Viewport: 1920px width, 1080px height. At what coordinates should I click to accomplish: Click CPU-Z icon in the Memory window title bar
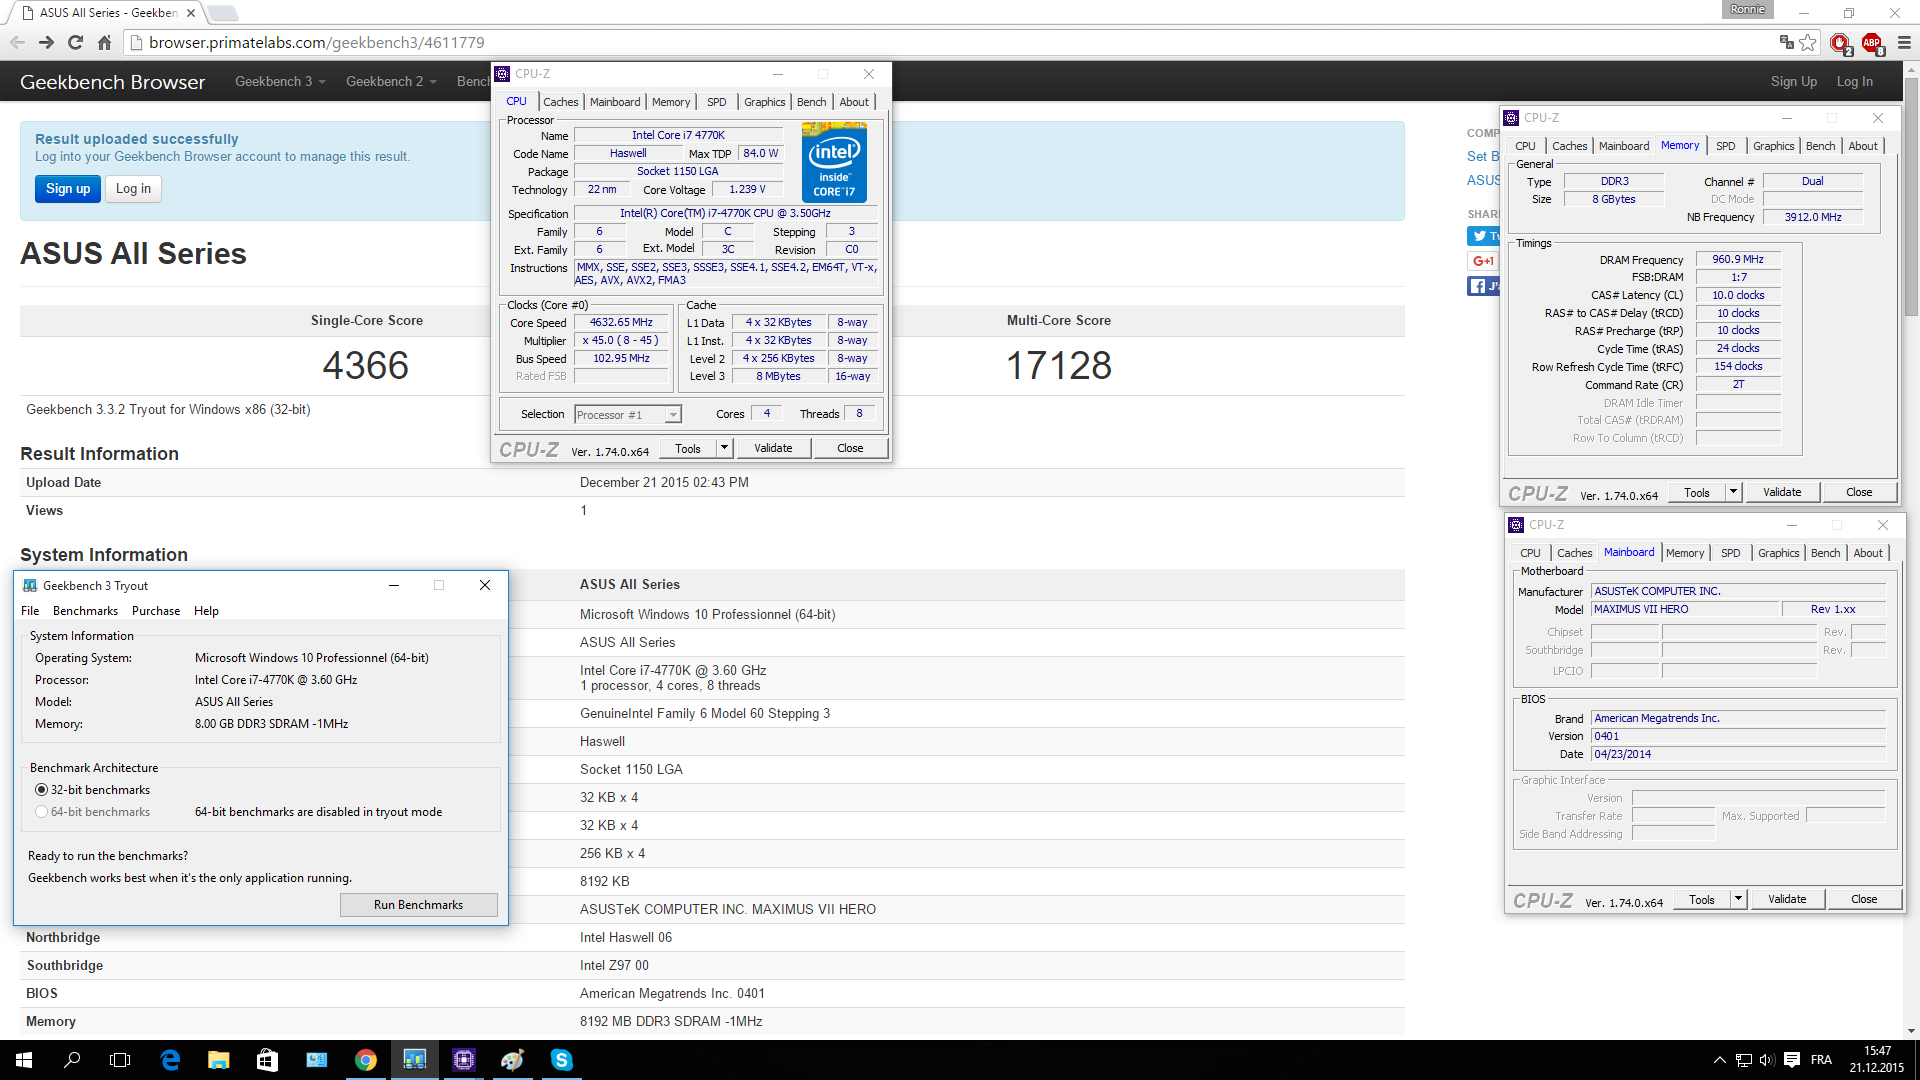(x=1511, y=118)
